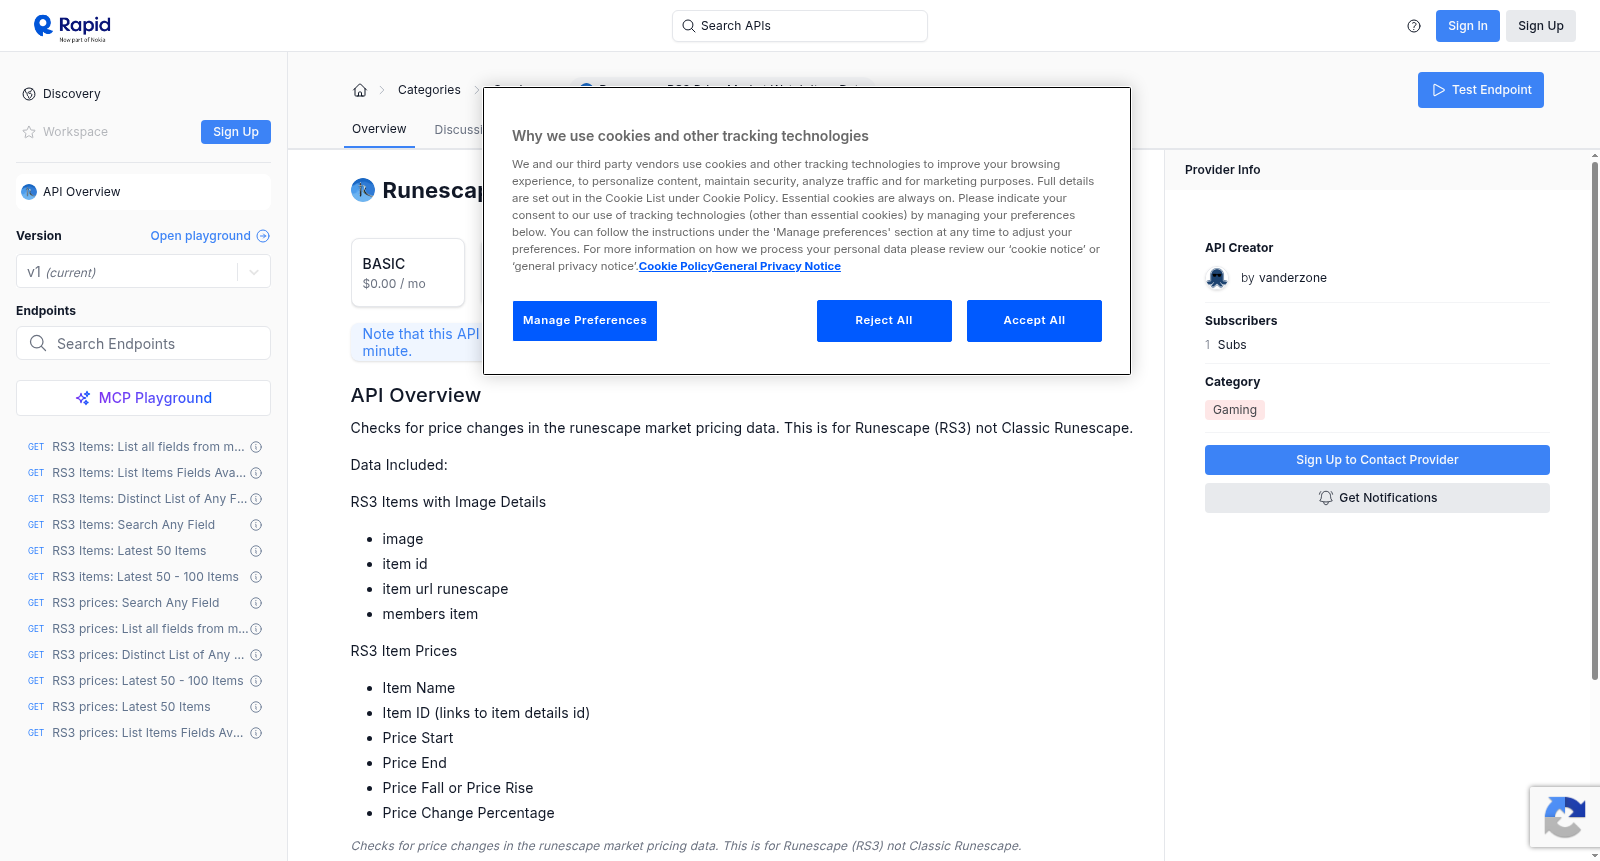Open endpoint RS3 Items: Search Any Field
The width and height of the screenshot is (1600, 861).
133,525
